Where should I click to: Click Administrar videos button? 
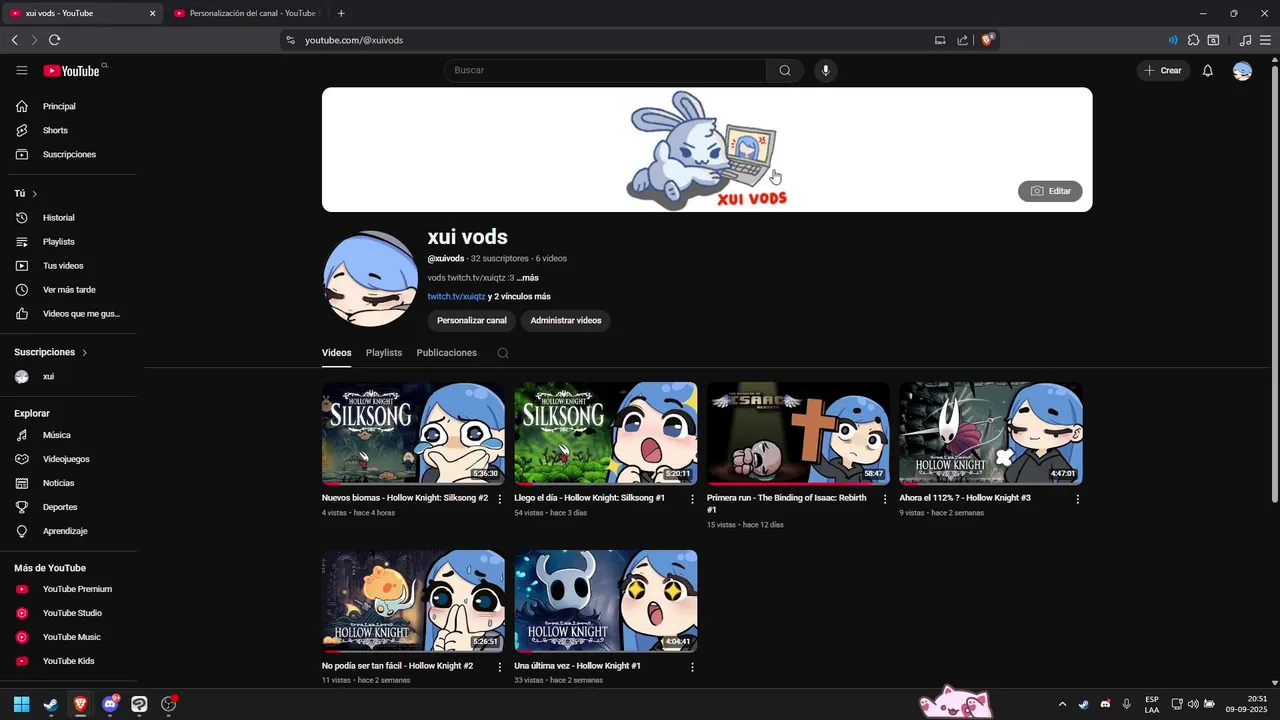(566, 320)
